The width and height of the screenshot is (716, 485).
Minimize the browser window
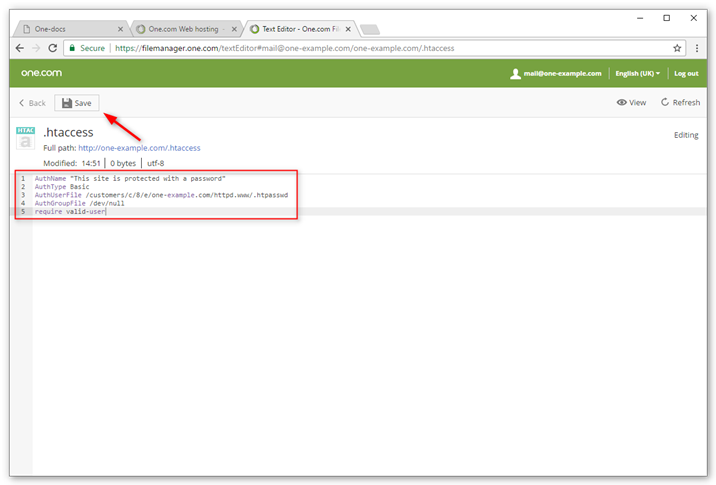tap(640, 18)
